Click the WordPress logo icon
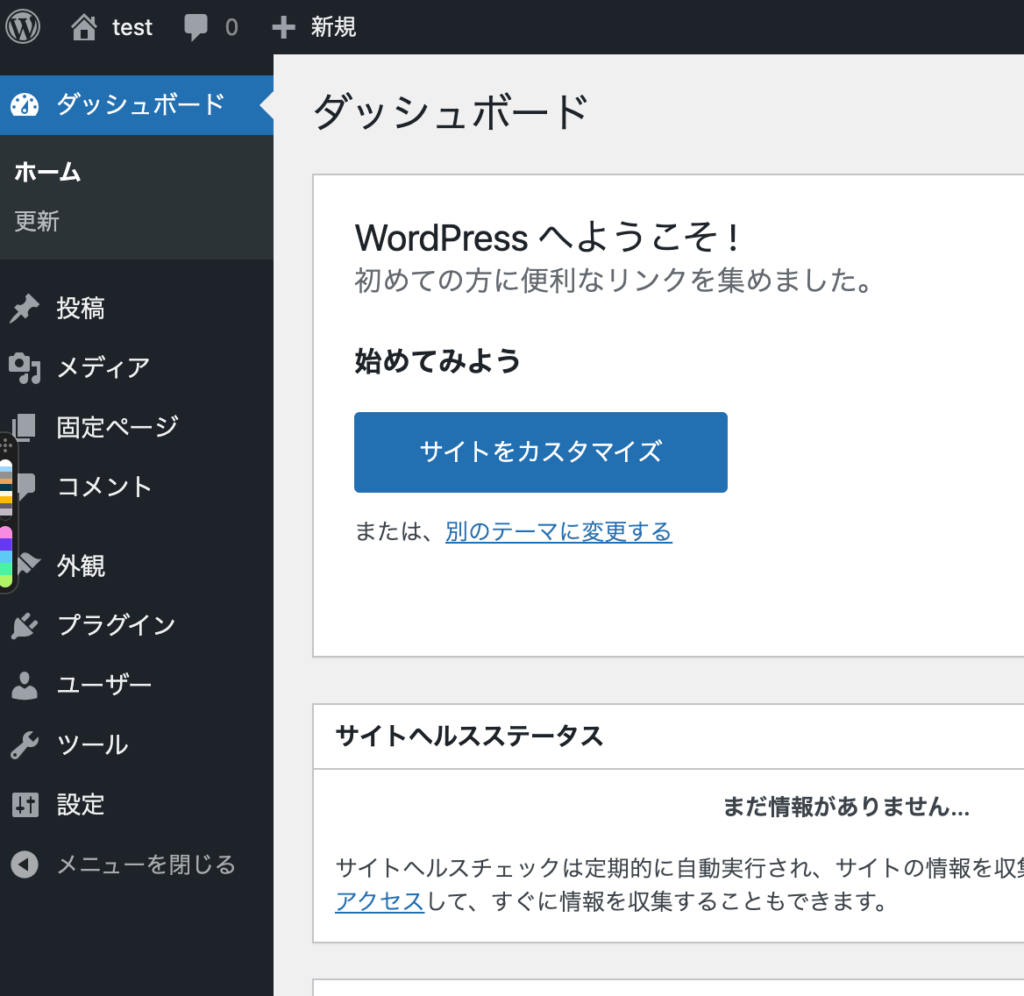 tap(23, 27)
